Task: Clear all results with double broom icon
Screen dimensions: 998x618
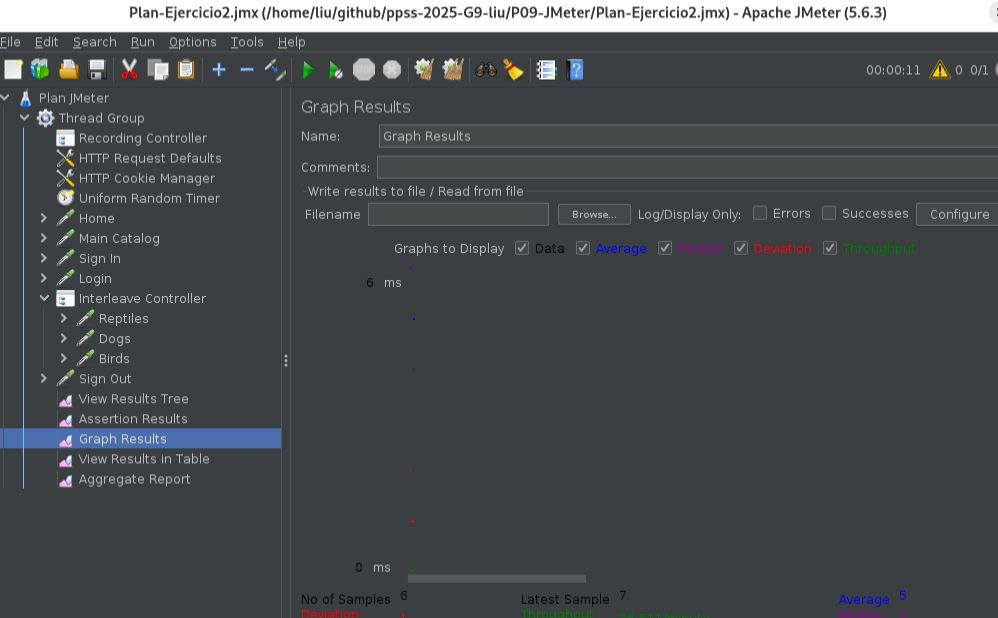Action: [x=453, y=69]
